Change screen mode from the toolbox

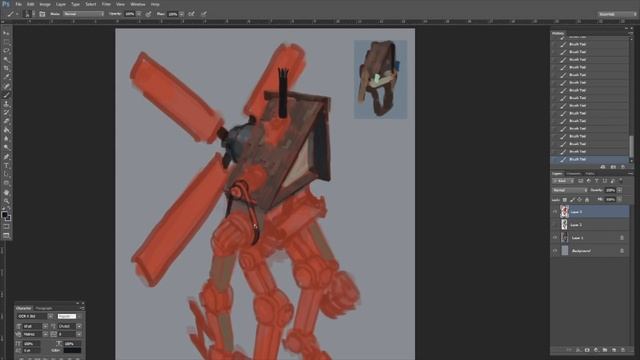[6, 236]
